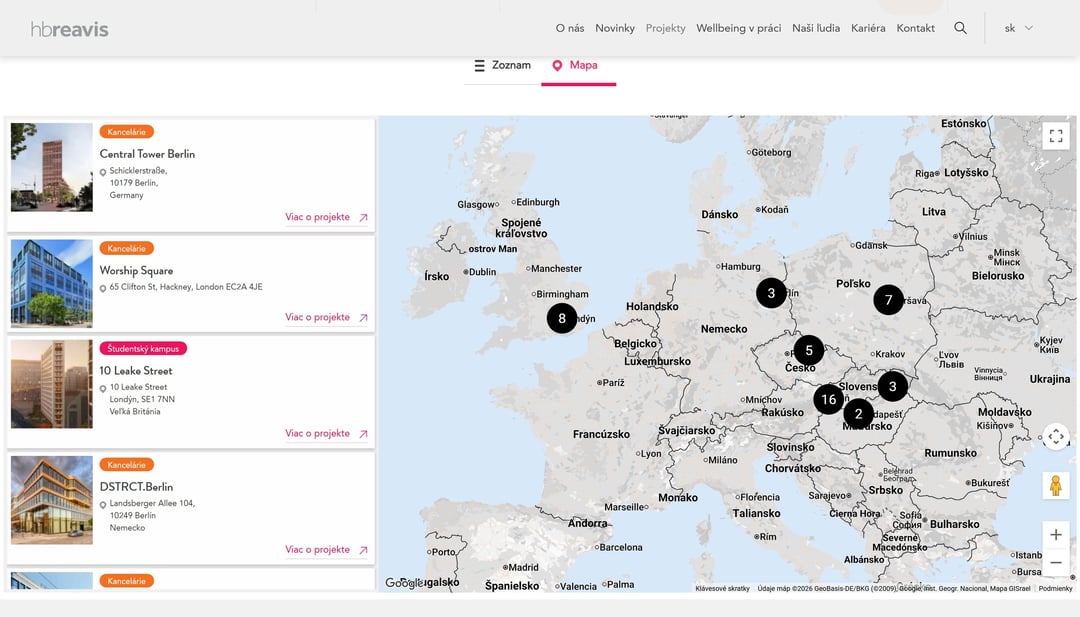This screenshot has width=1080, height=617.
Task: Click Viac o projekte for 10 Leake Street
Action: (318, 433)
